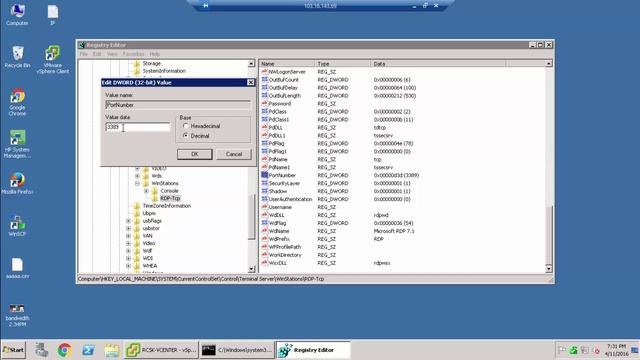Image resolution: width=640 pixels, height=360 pixels.
Task: Expand the Video tree node
Action: 129,243
